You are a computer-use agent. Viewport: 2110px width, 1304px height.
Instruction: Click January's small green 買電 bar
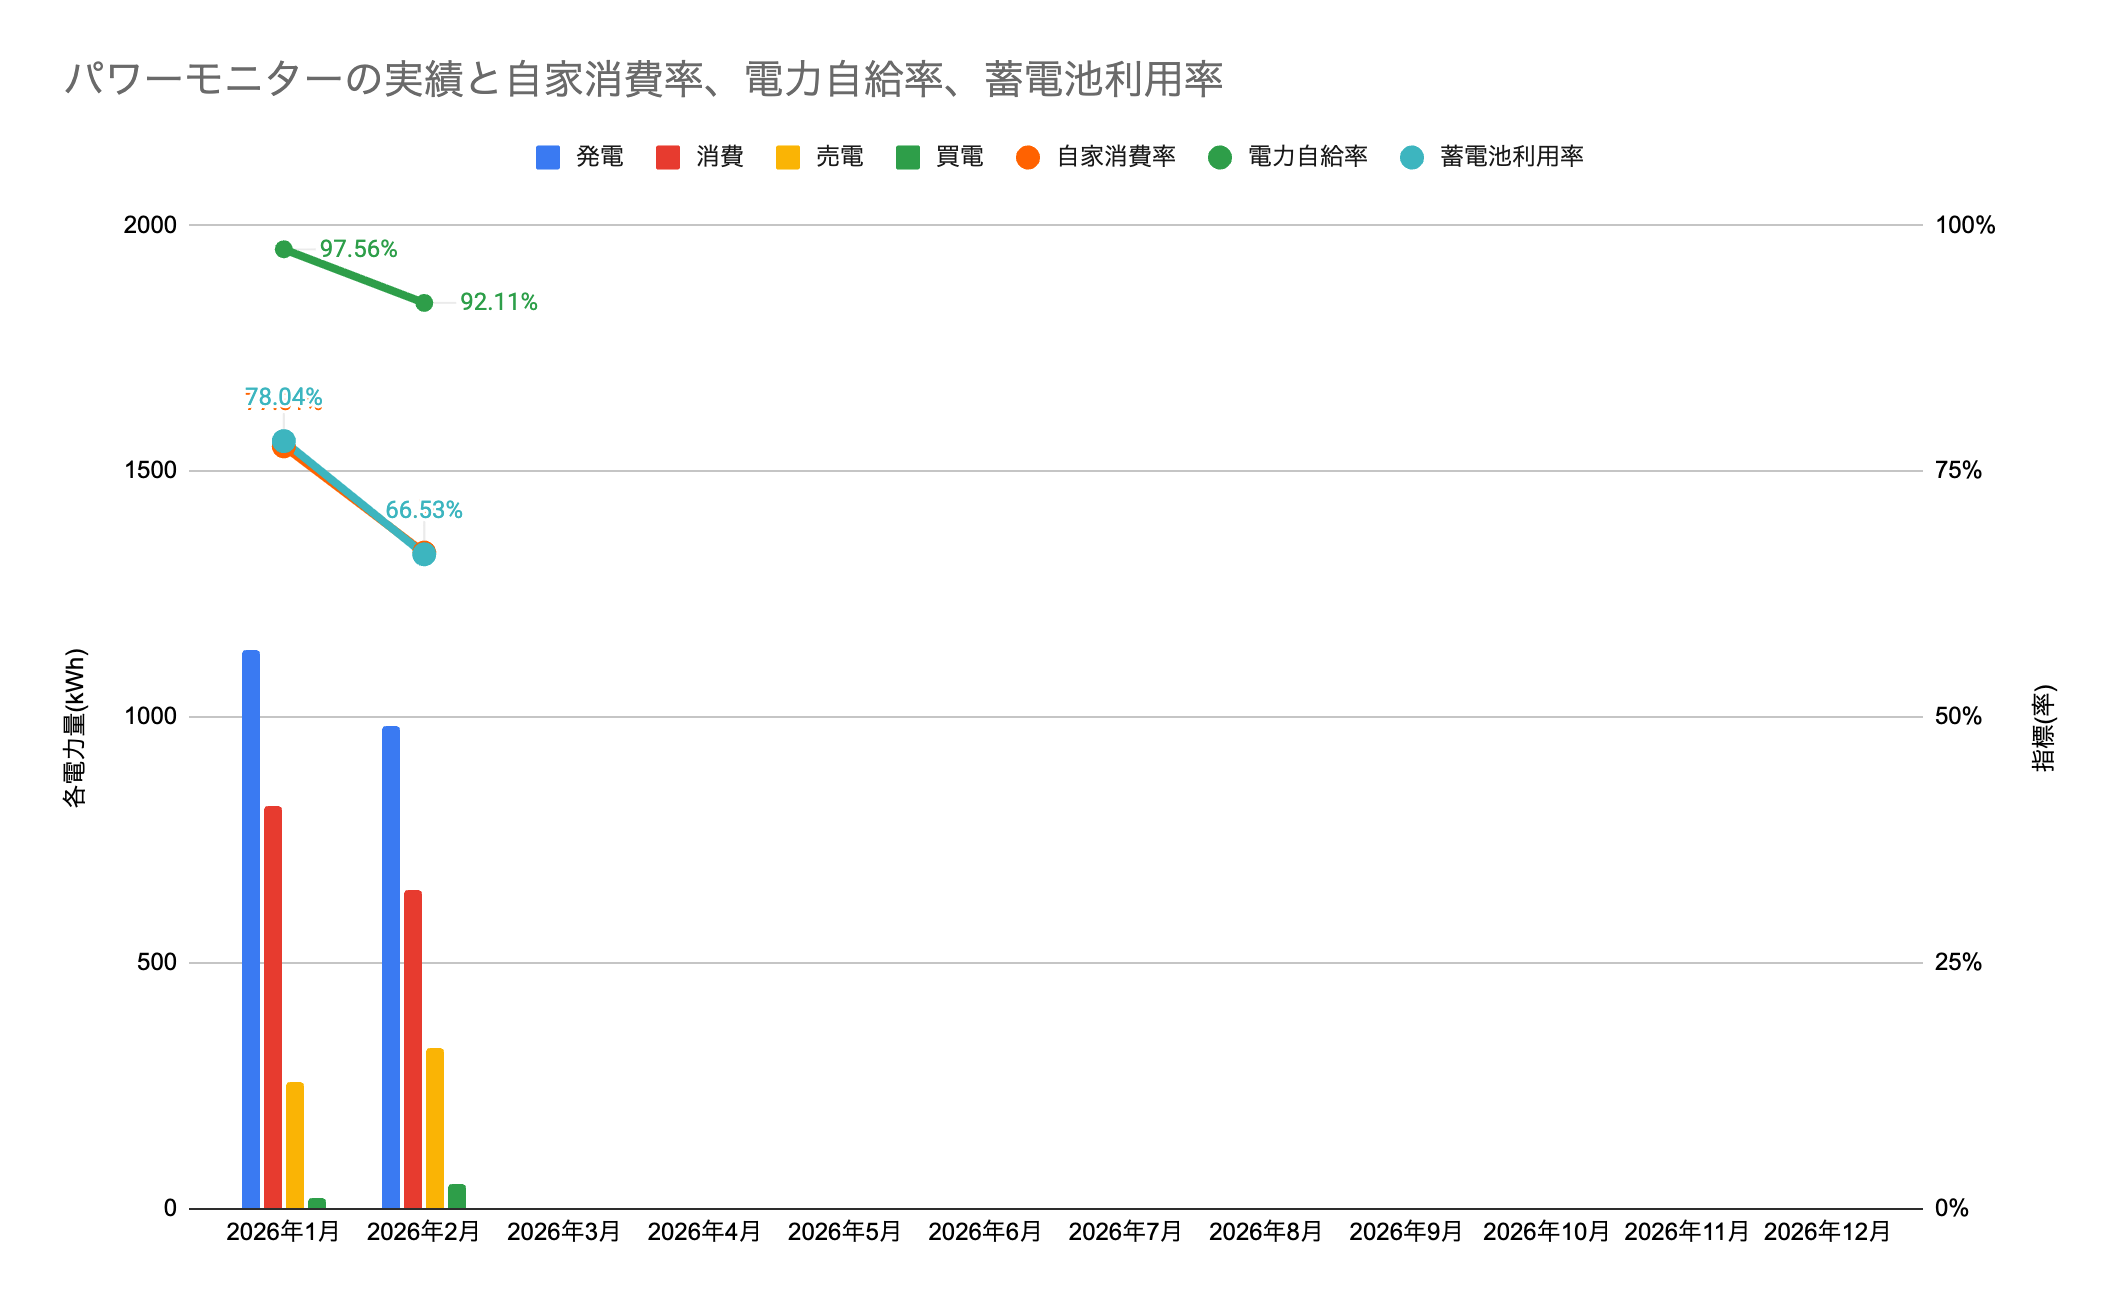(x=317, y=1203)
